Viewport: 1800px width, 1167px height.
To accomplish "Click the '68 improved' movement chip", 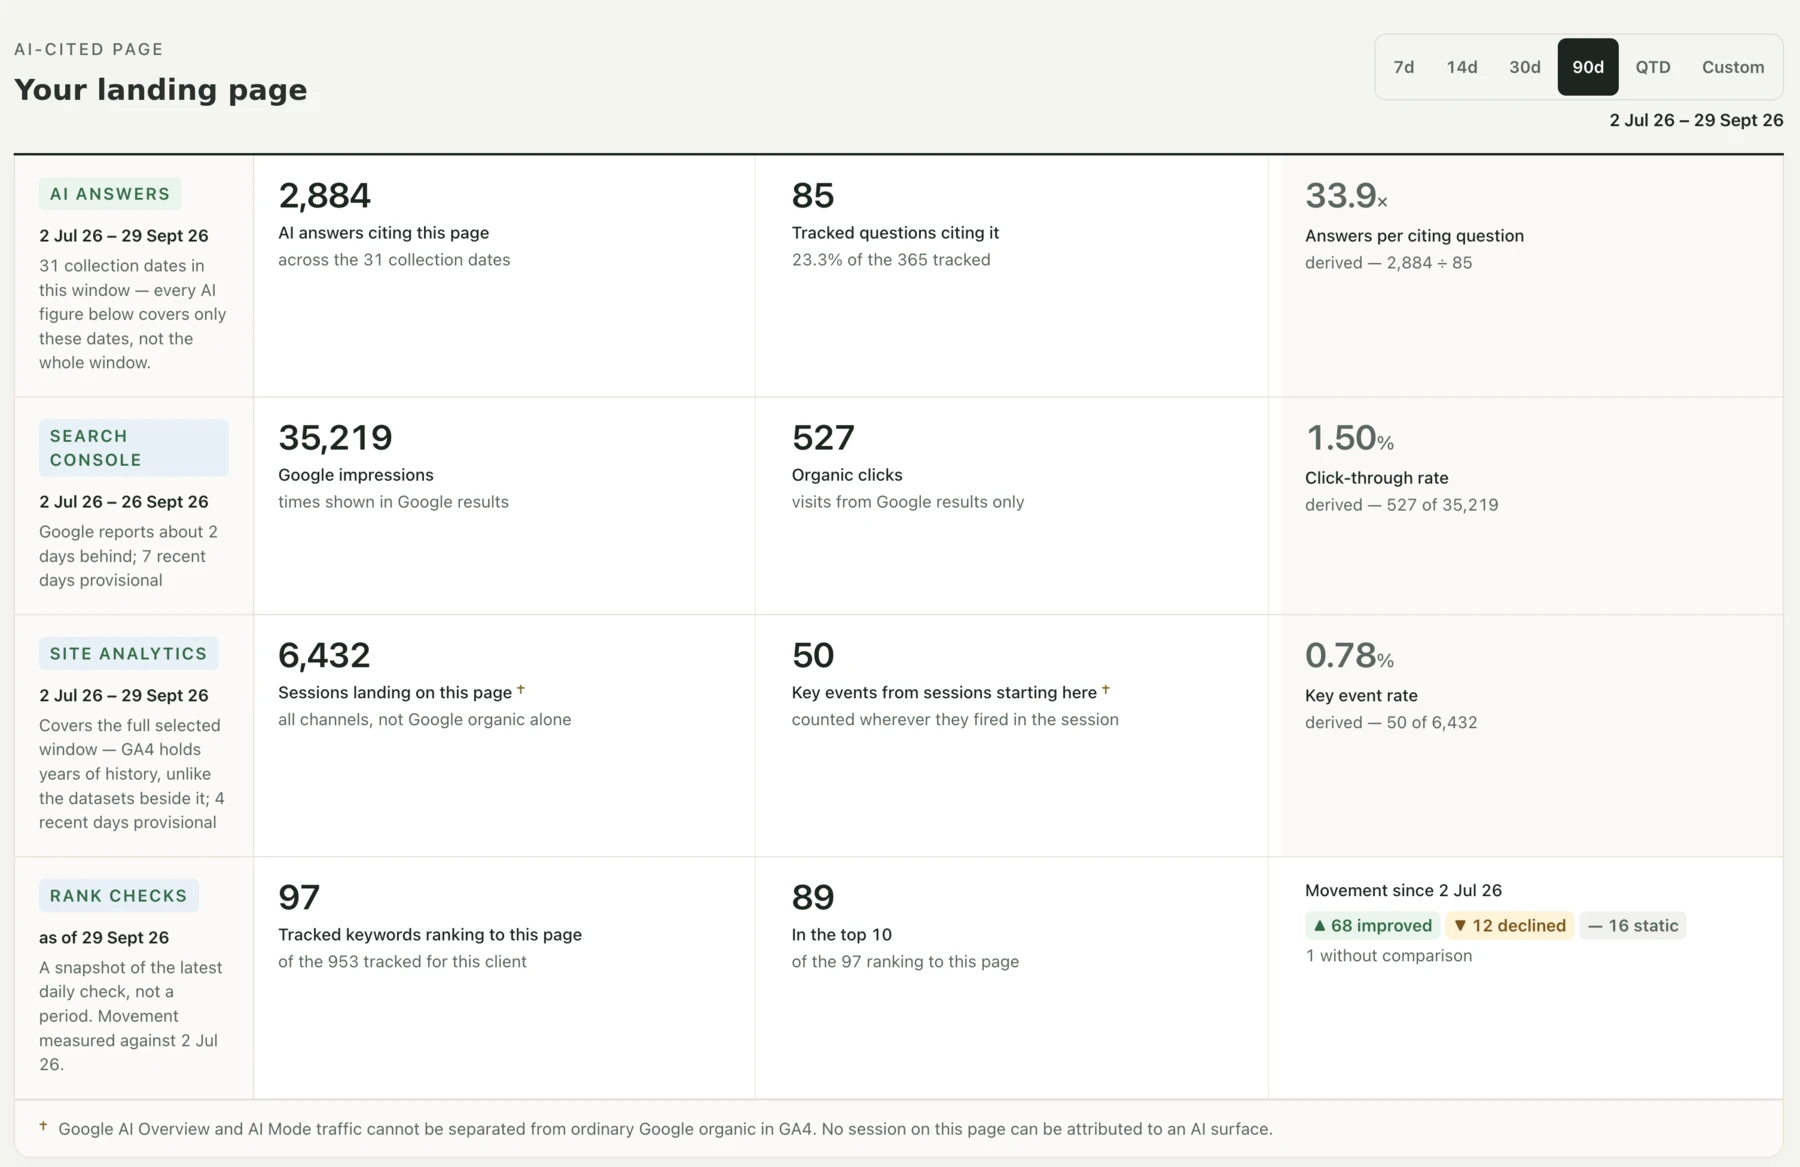I will pos(1372,926).
